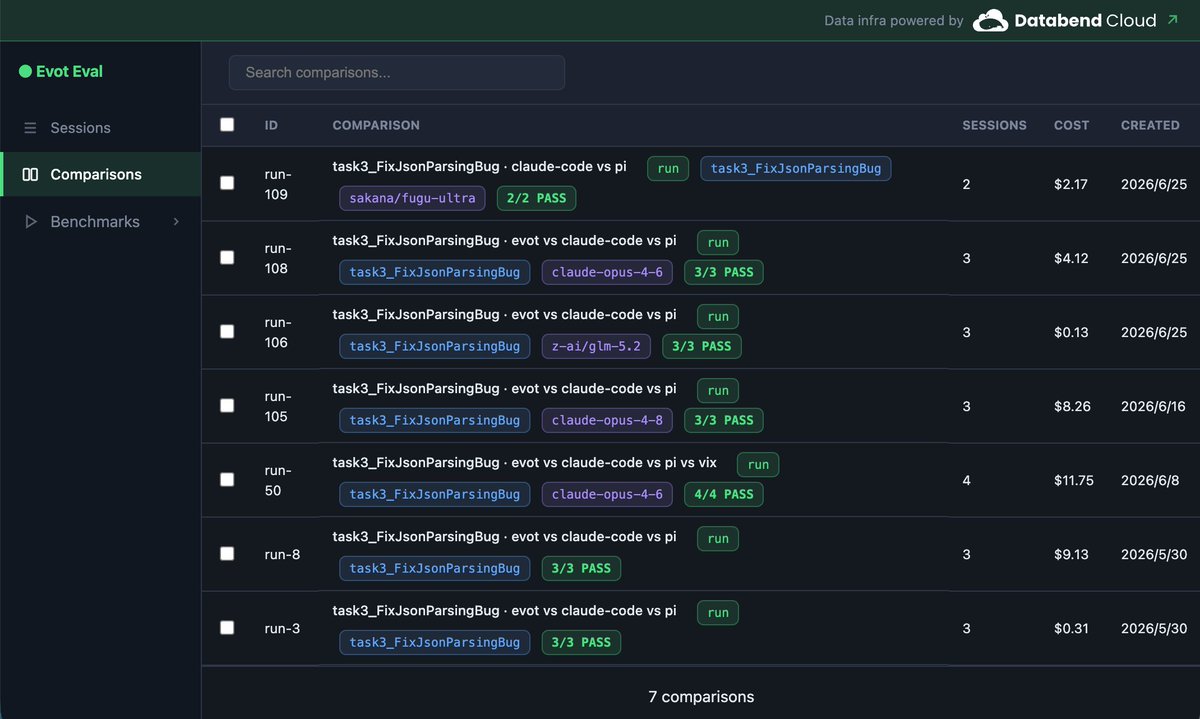Click the run tag in run-109 row
1200x719 pixels.
click(668, 168)
